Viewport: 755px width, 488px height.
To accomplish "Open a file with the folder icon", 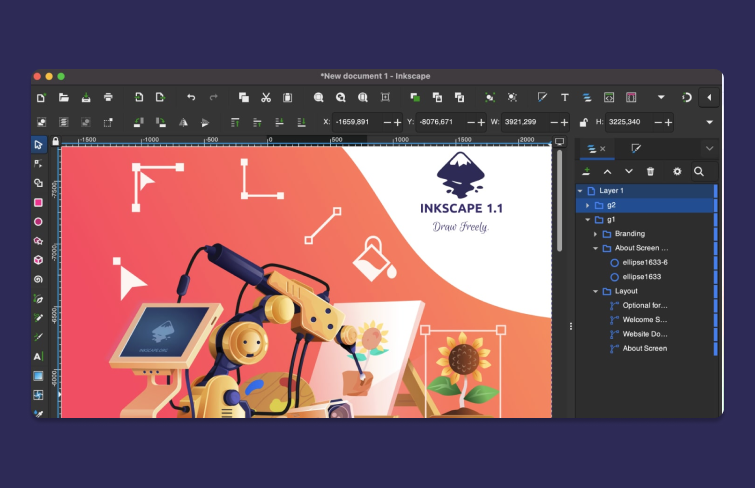I will click(x=64, y=98).
